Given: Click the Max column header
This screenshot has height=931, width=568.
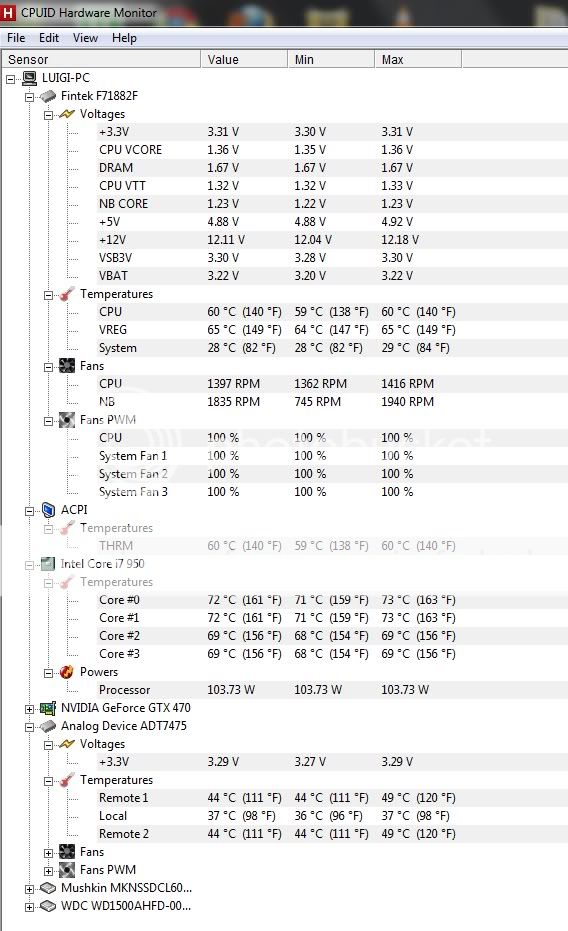Looking at the screenshot, I should click(x=418, y=59).
